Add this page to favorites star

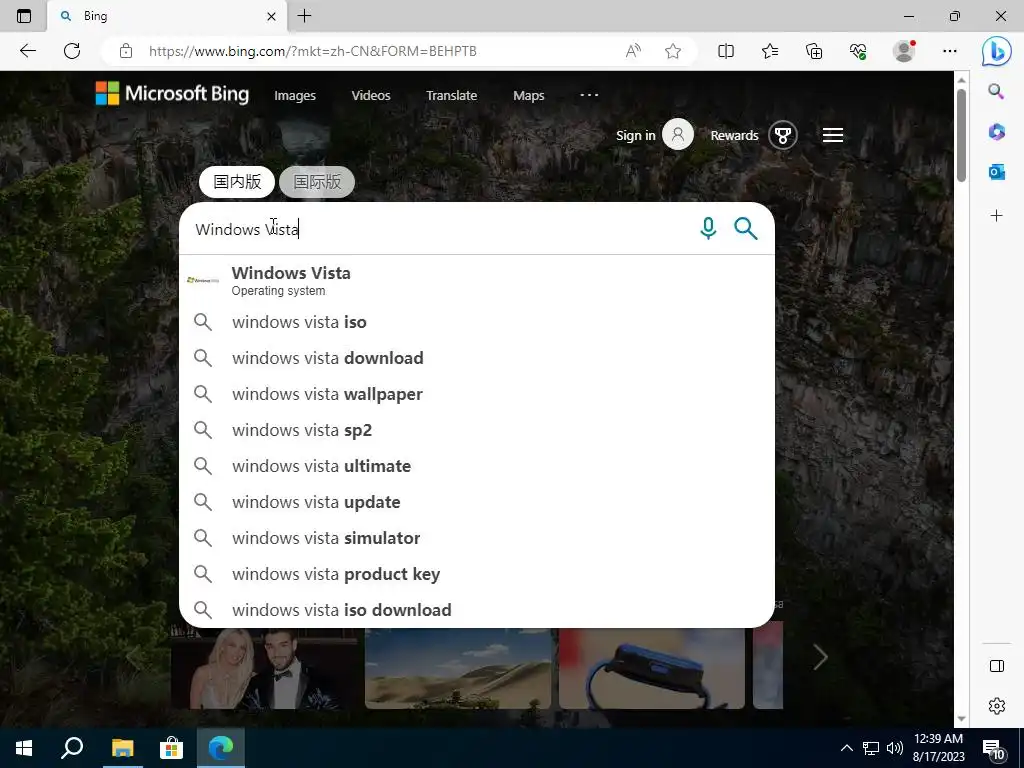[x=673, y=51]
